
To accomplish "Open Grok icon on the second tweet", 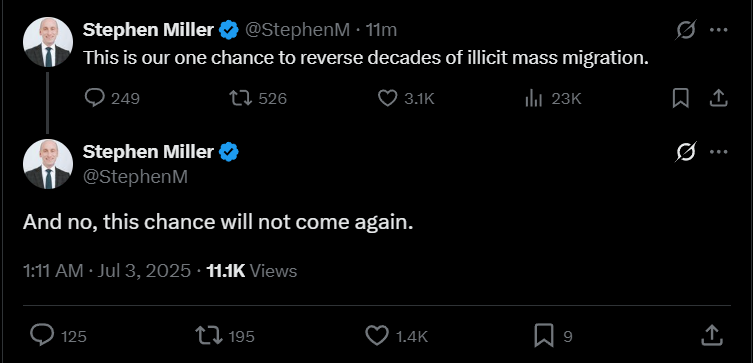I will pyautogui.click(x=685, y=152).
